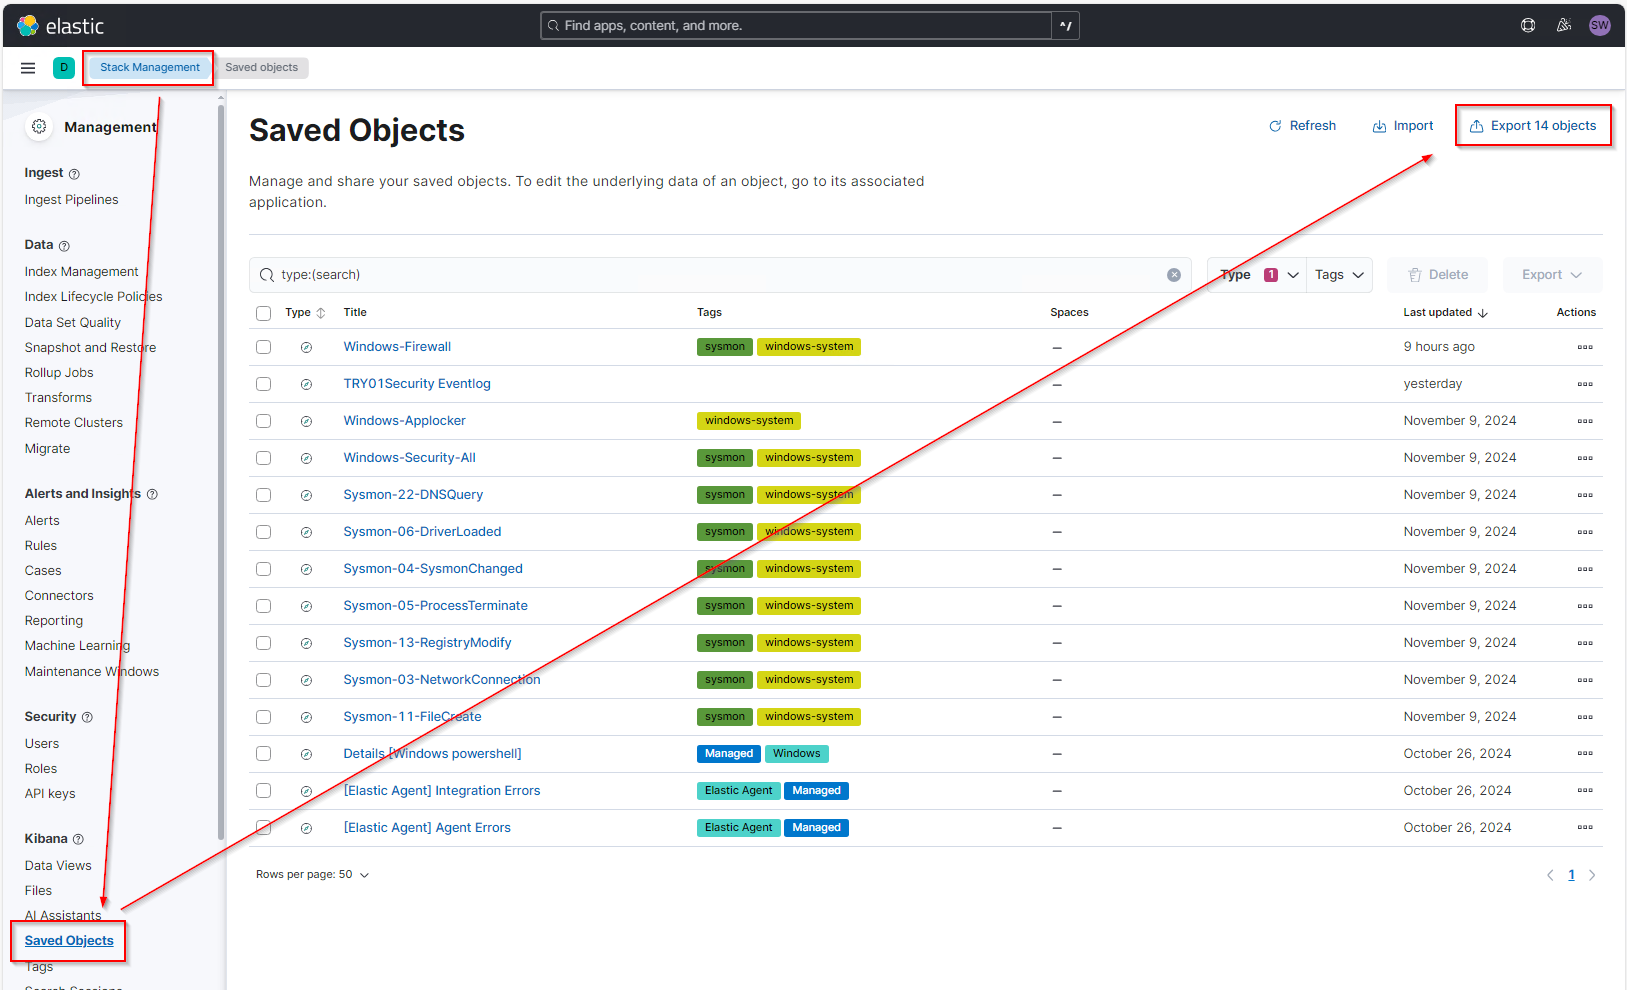1627x990 pixels.
Task: Open Details [Windows powershell] link
Action: pos(432,754)
